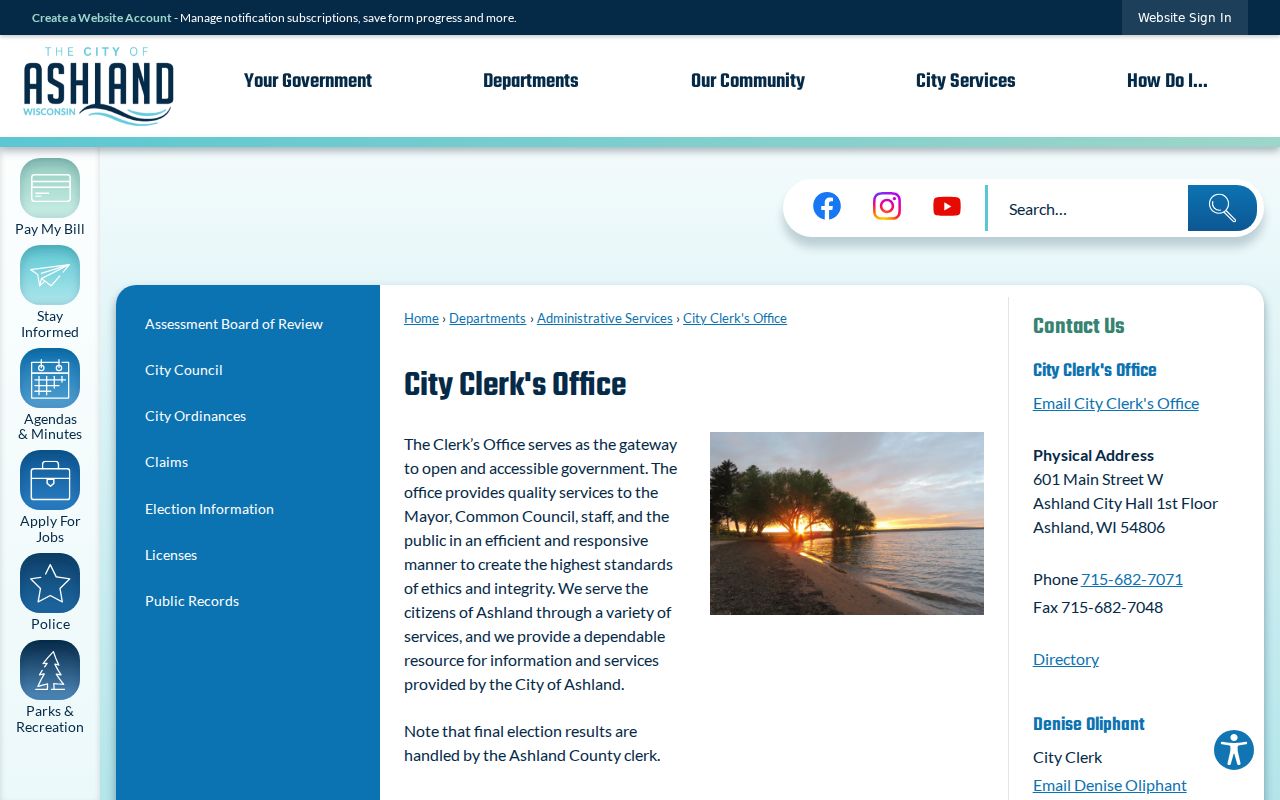Click Email Denise Oliphant link
This screenshot has height=800, width=1280.
click(x=1110, y=785)
